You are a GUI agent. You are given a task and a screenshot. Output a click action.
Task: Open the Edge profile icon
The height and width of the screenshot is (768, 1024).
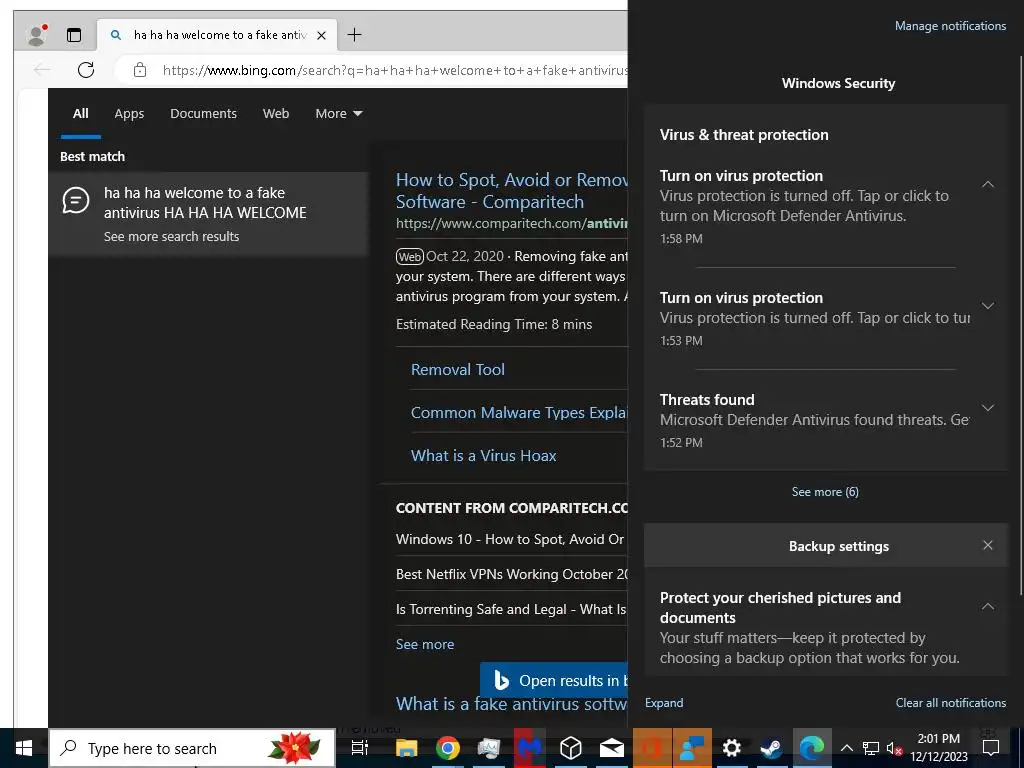pos(37,35)
